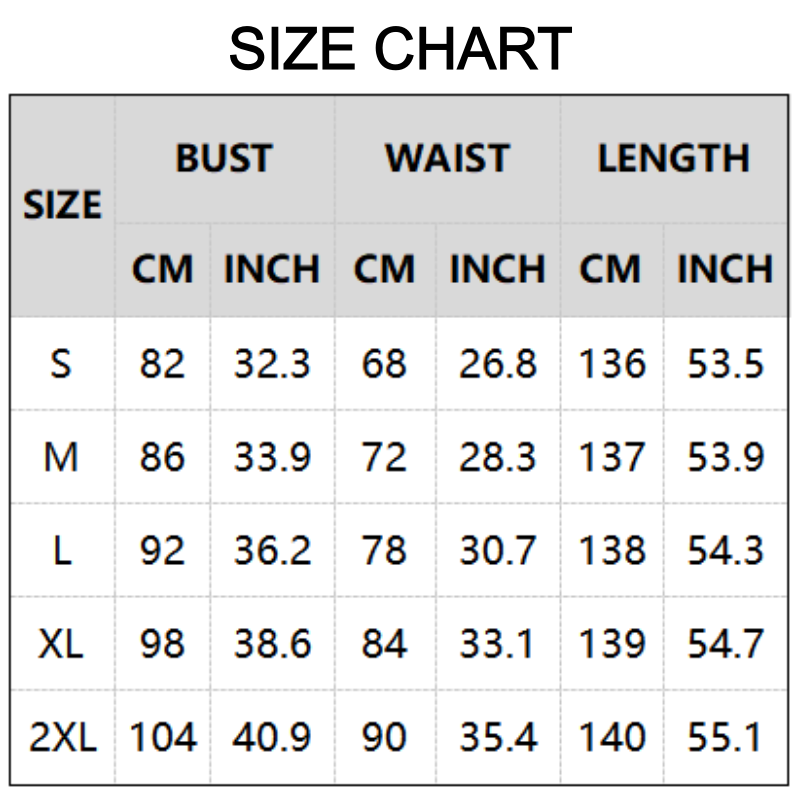Click the INCH subheader under WAIST

497,270
